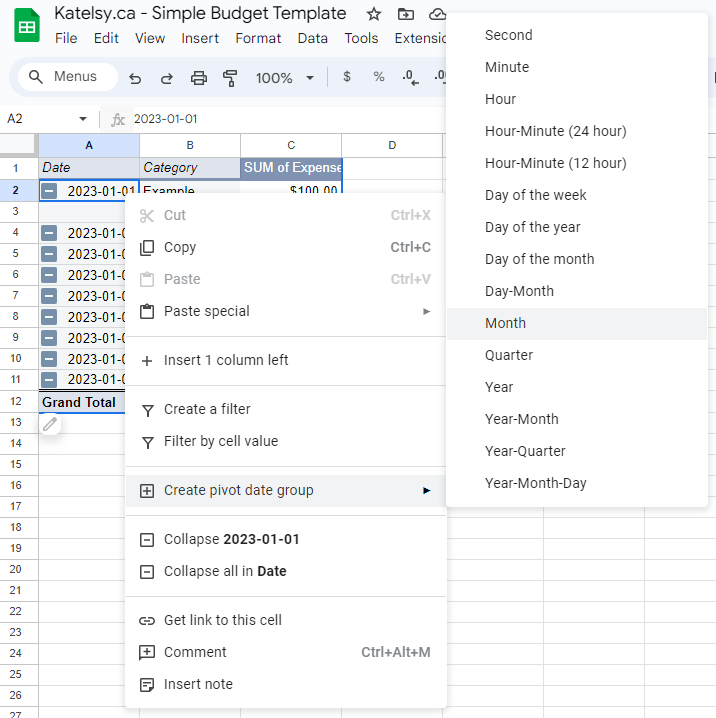Choose Month in date group submenu
Image resolution: width=716 pixels, height=718 pixels.
coord(505,323)
